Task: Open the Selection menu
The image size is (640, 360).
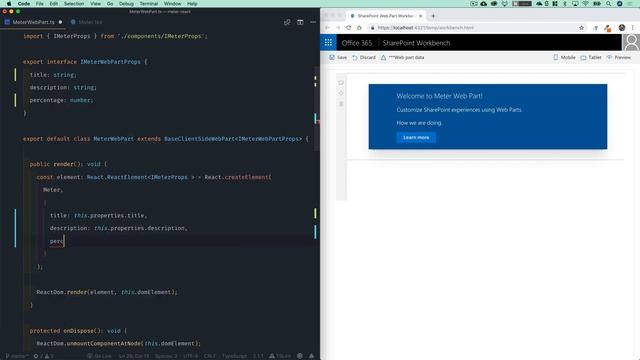Action: (74, 4)
